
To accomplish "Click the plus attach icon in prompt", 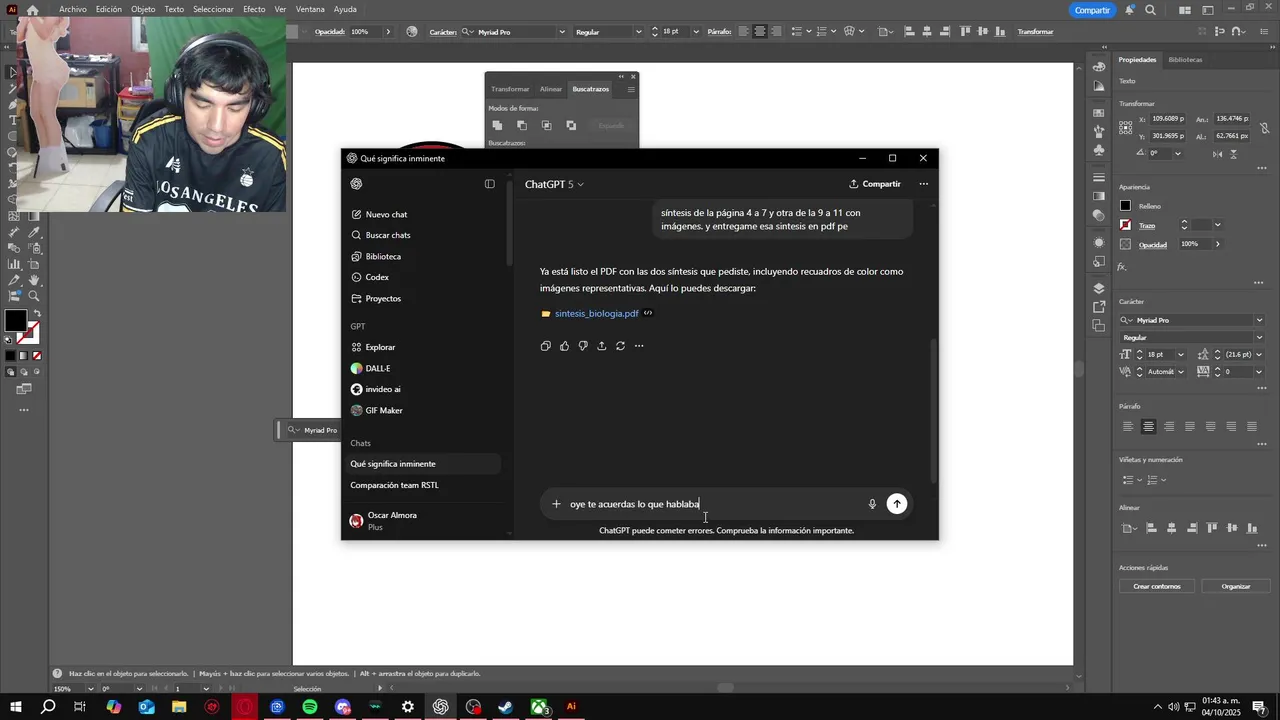I will 556,504.
